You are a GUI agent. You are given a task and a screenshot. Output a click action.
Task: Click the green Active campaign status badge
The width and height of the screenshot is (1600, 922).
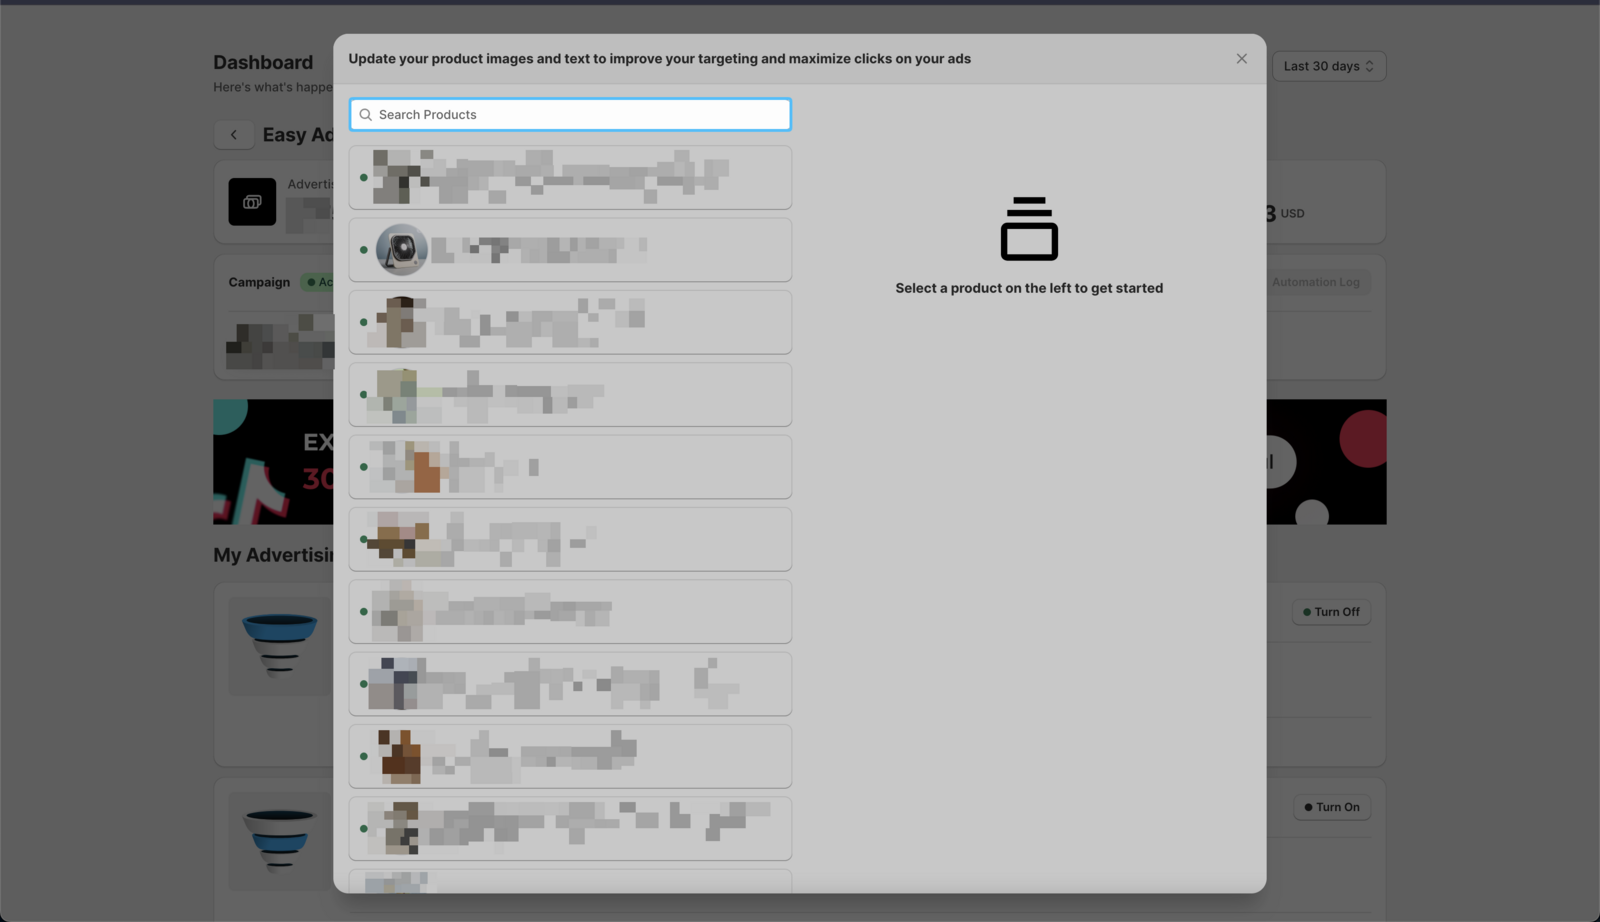(x=319, y=282)
